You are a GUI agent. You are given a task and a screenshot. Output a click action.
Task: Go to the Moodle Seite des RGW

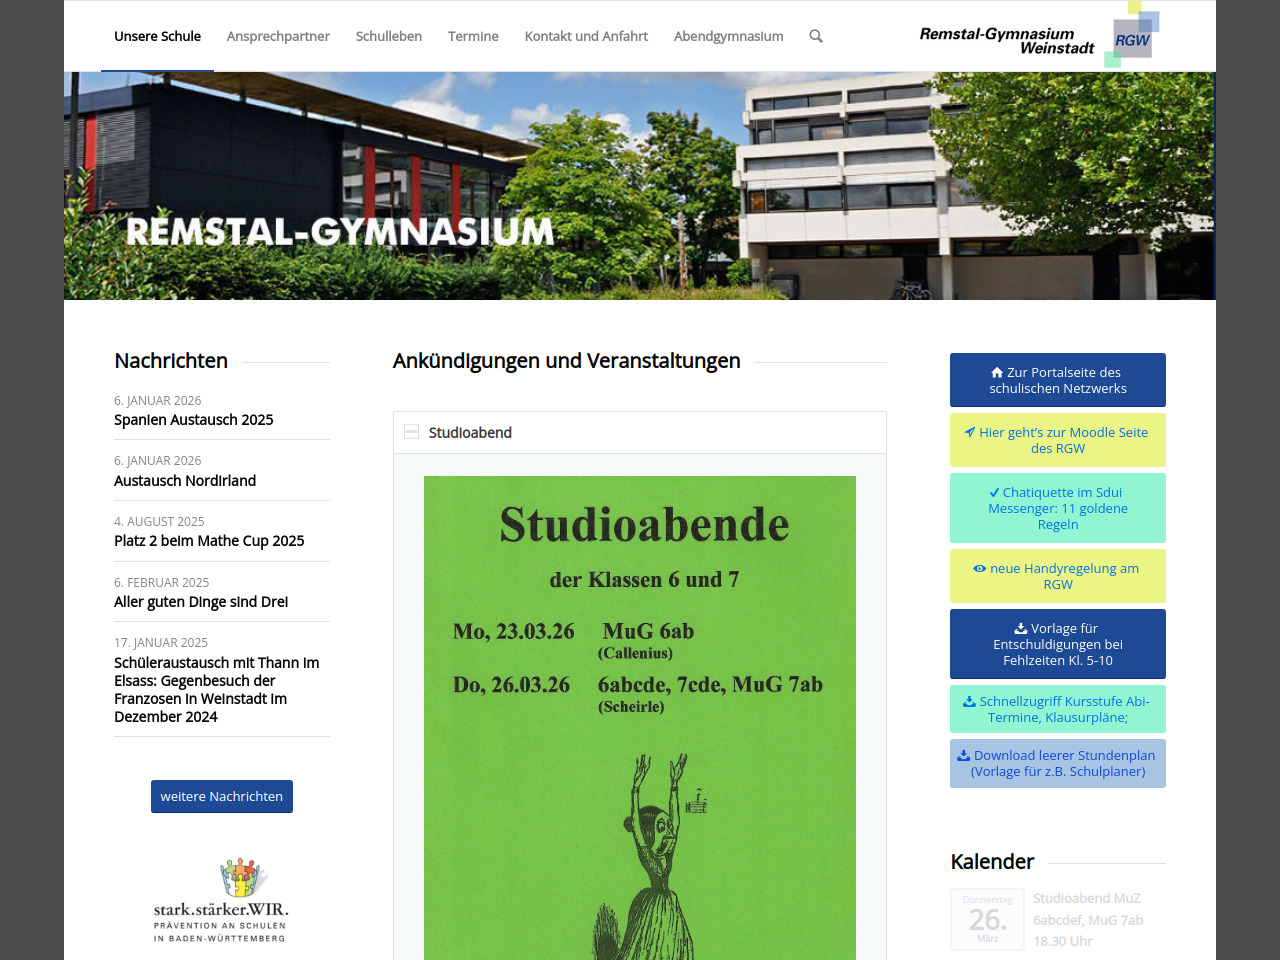pyautogui.click(x=1057, y=440)
